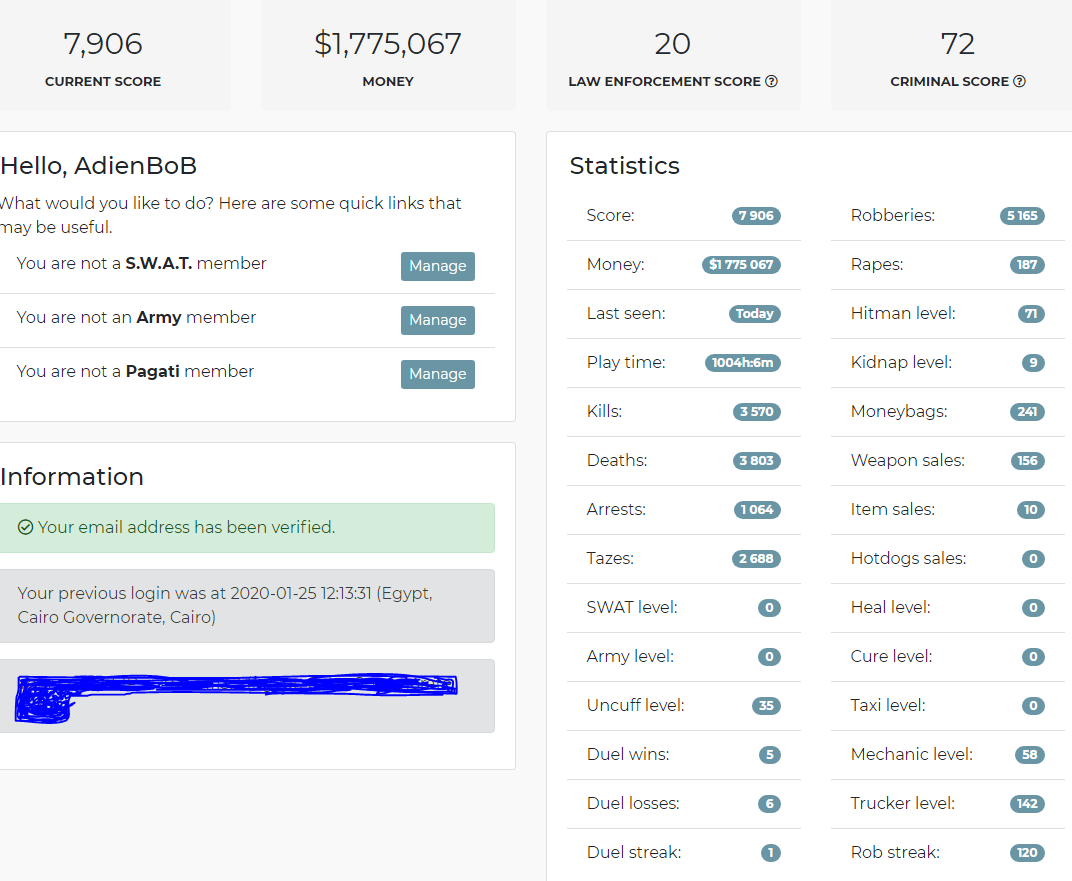Click the Rob streak badge 120

[1028, 852]
